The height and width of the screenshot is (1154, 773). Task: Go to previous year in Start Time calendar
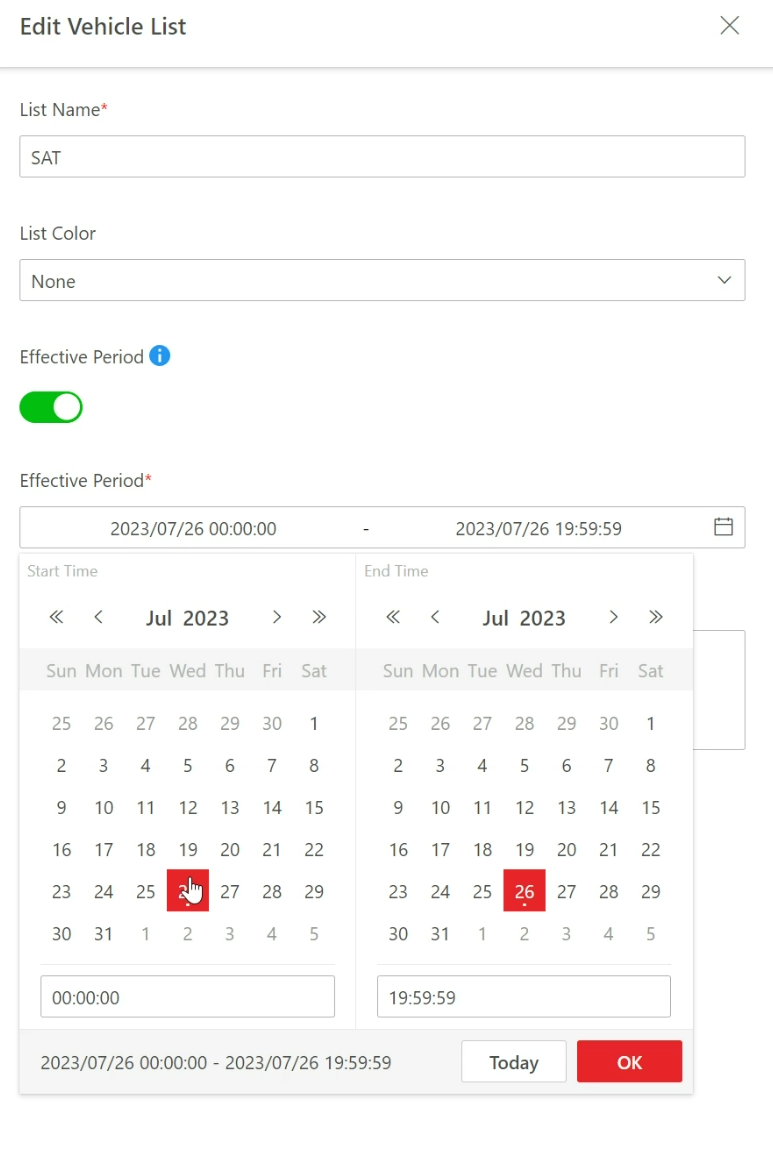click(x=56, y=617)
